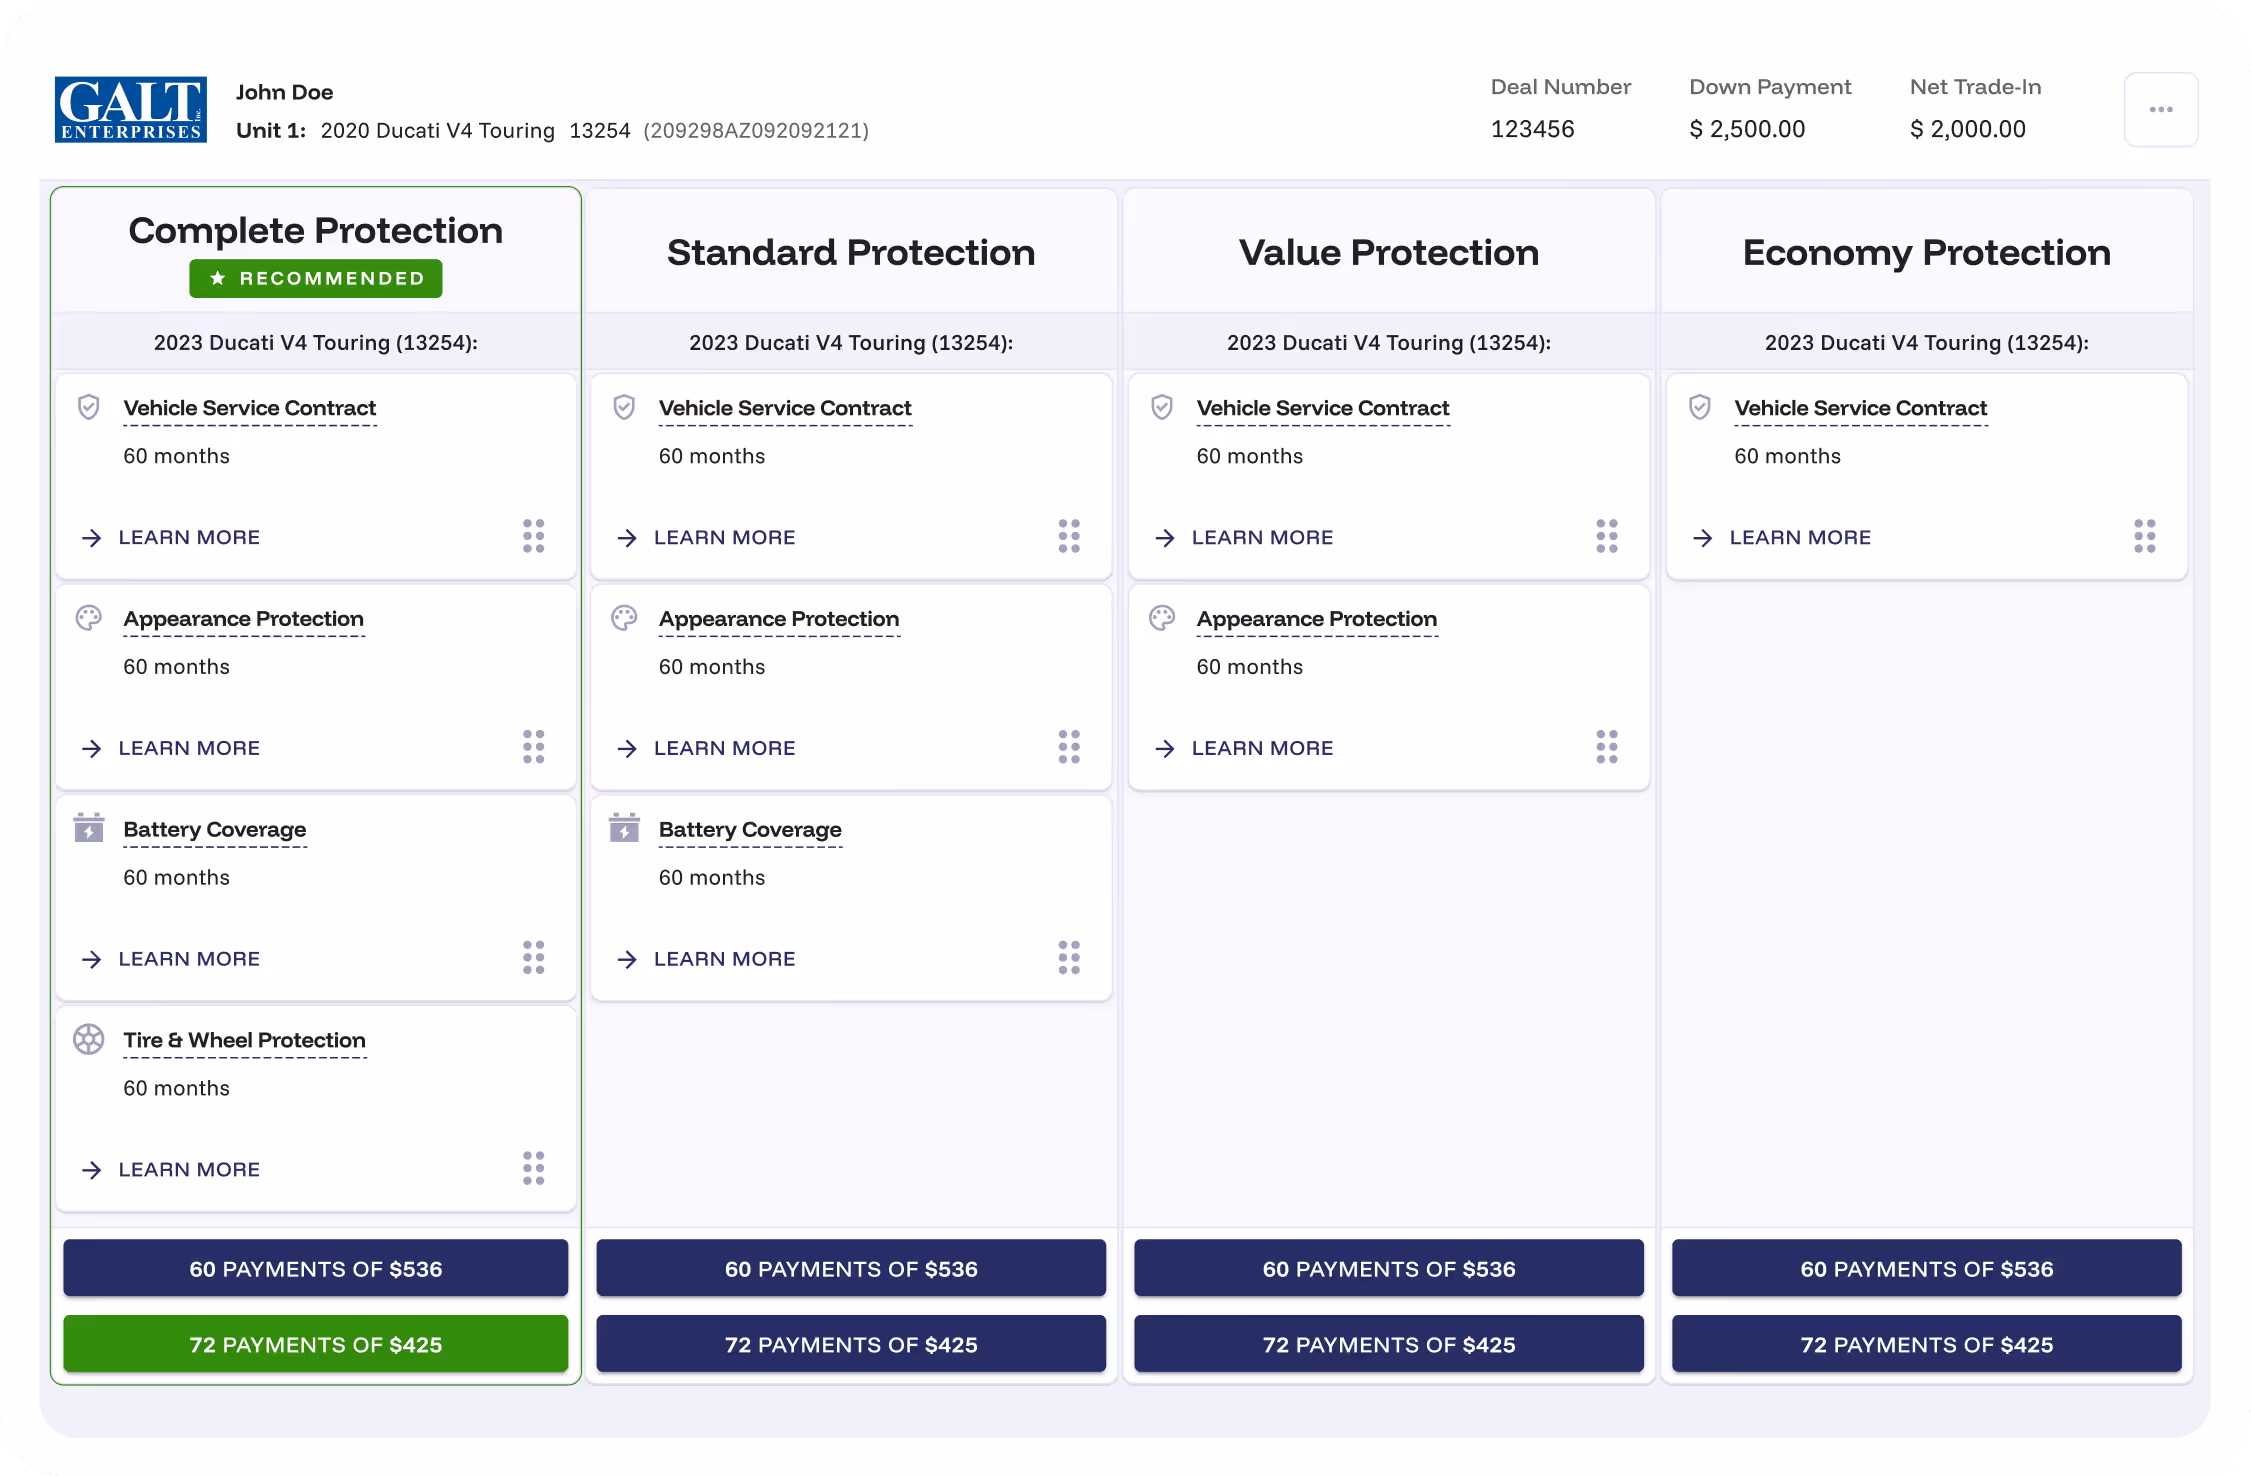Click the Tire & Wheel Protection wheel icon
The image size is (2251, 1476).
point(89,1039)
